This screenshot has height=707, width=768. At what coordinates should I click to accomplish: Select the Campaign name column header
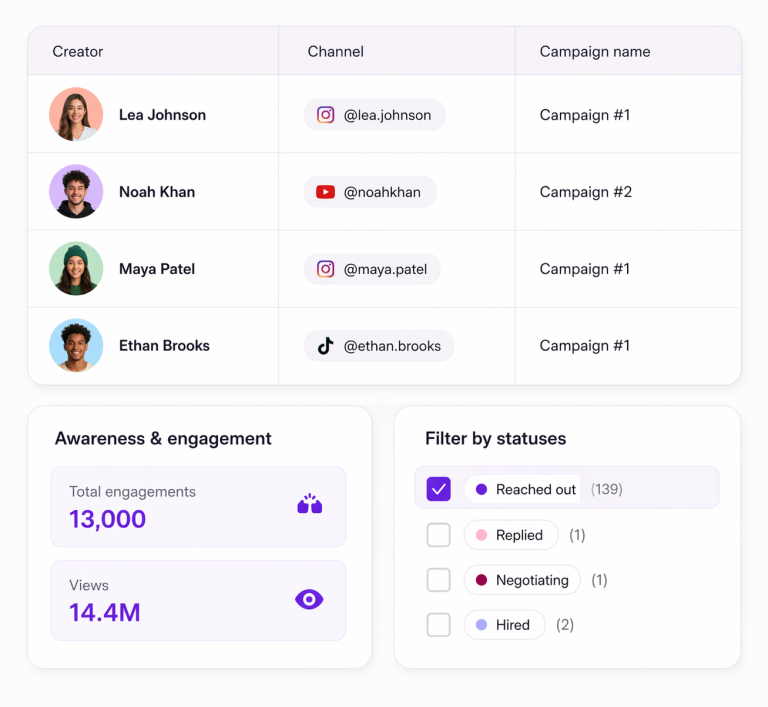click(594, 52)
